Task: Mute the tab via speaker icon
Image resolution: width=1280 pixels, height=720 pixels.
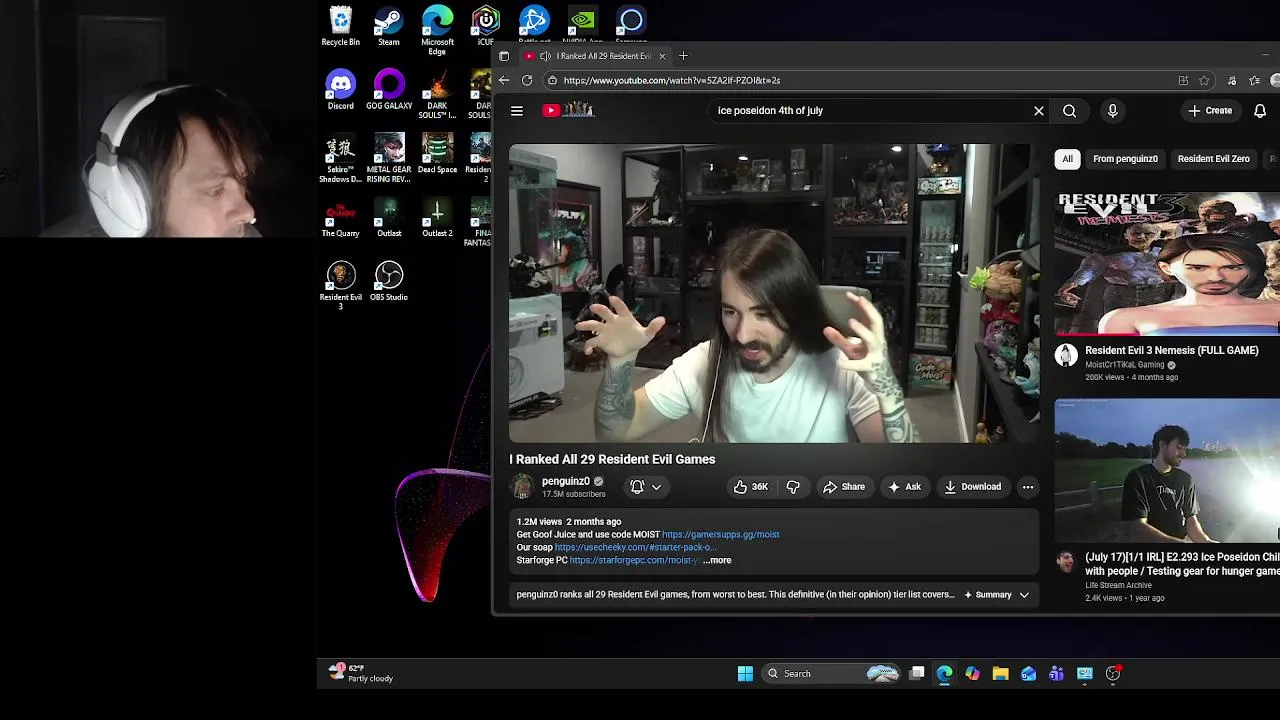Action: click(x=545, y=56)
